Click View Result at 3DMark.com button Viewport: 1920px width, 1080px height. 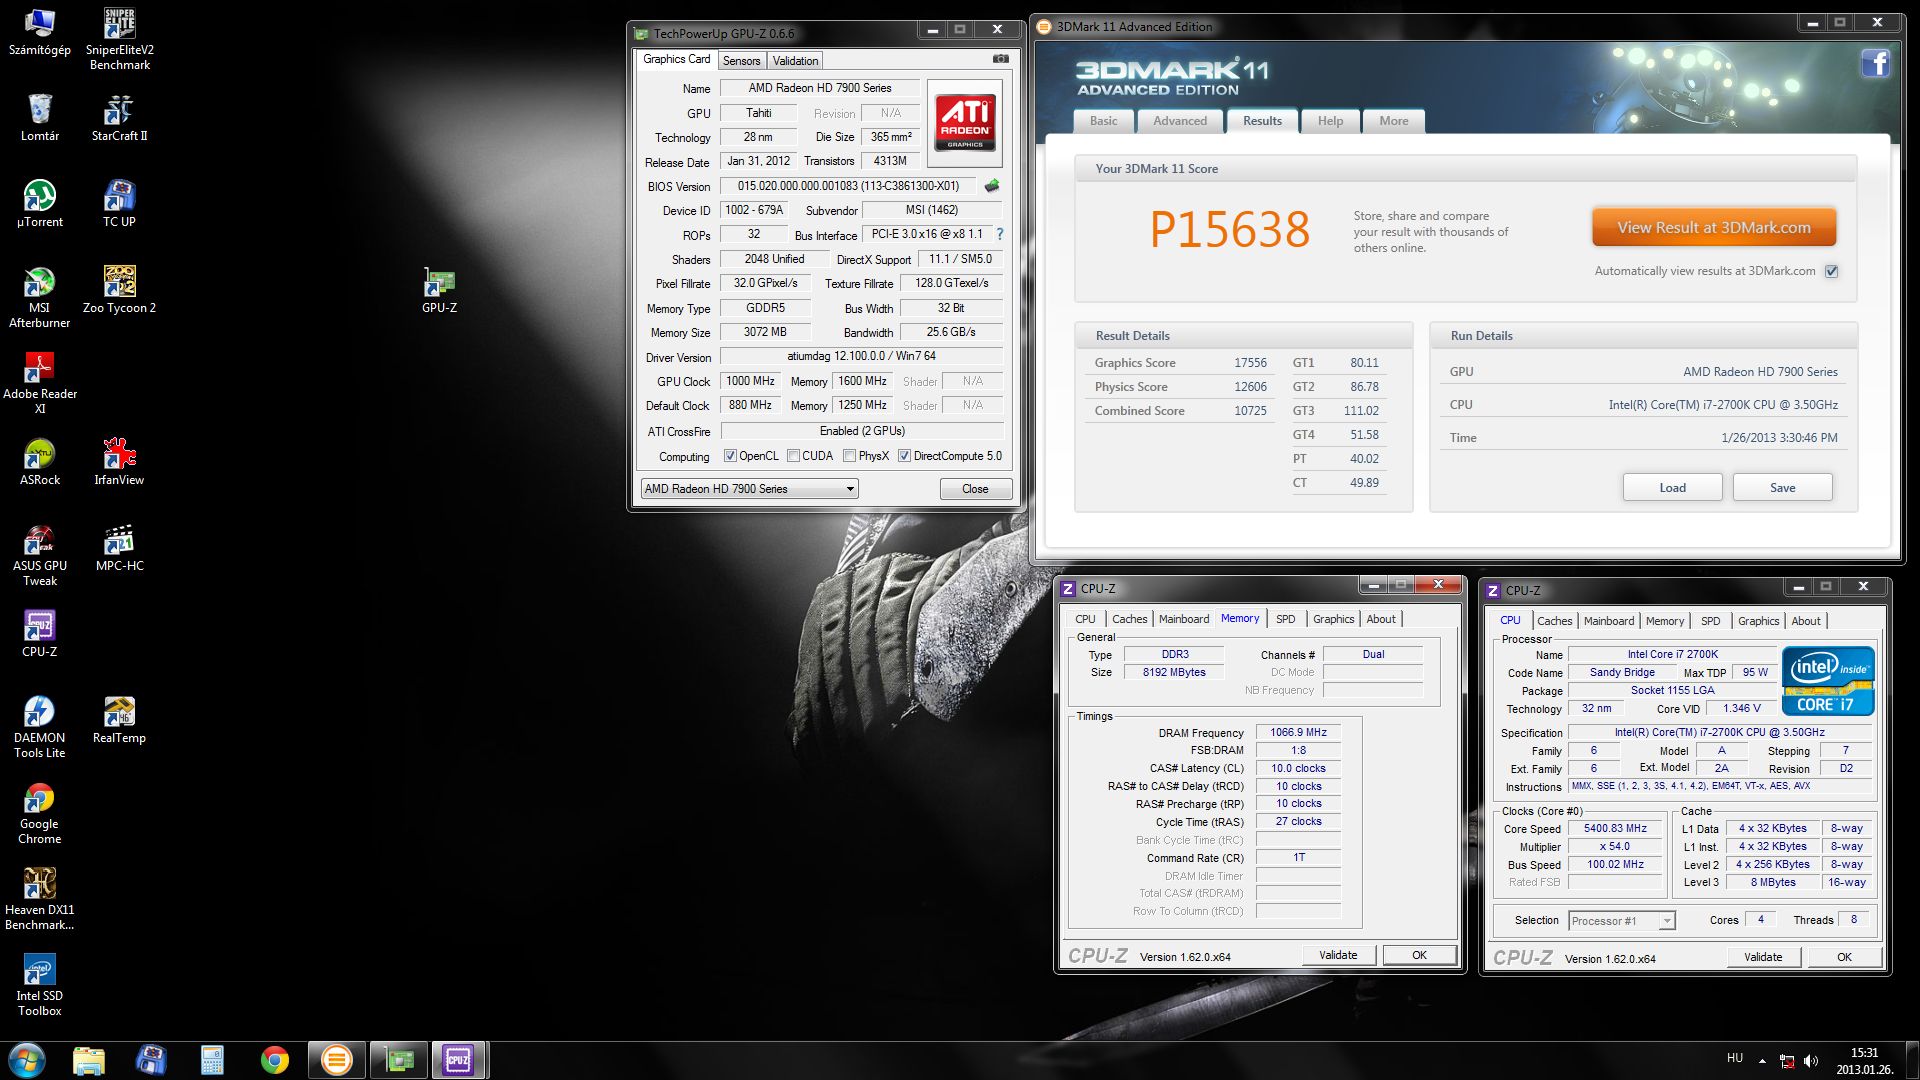coord(1714,228)
